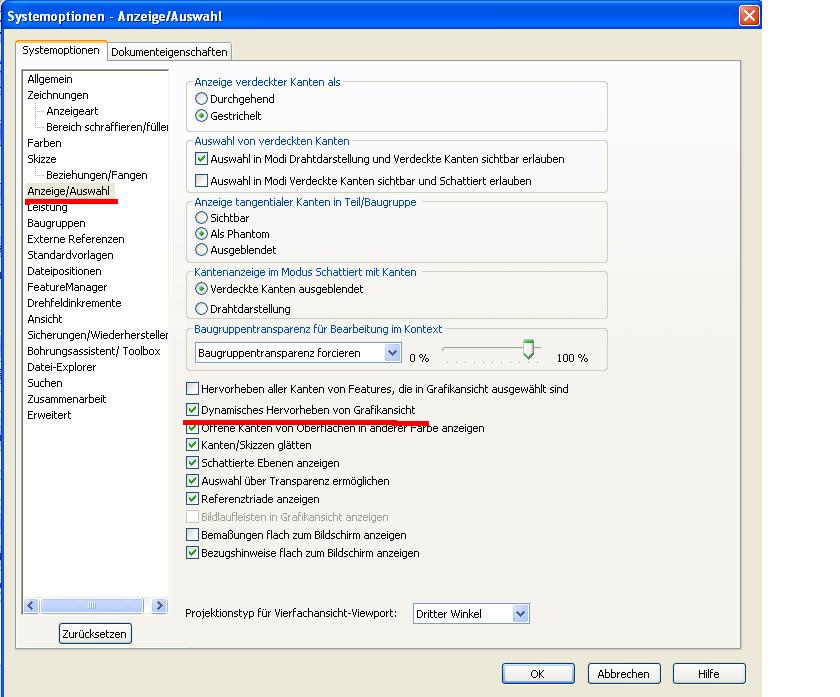840x697 pixels.
Task: Select the Erweitert category
Action: tap(49, 415)
